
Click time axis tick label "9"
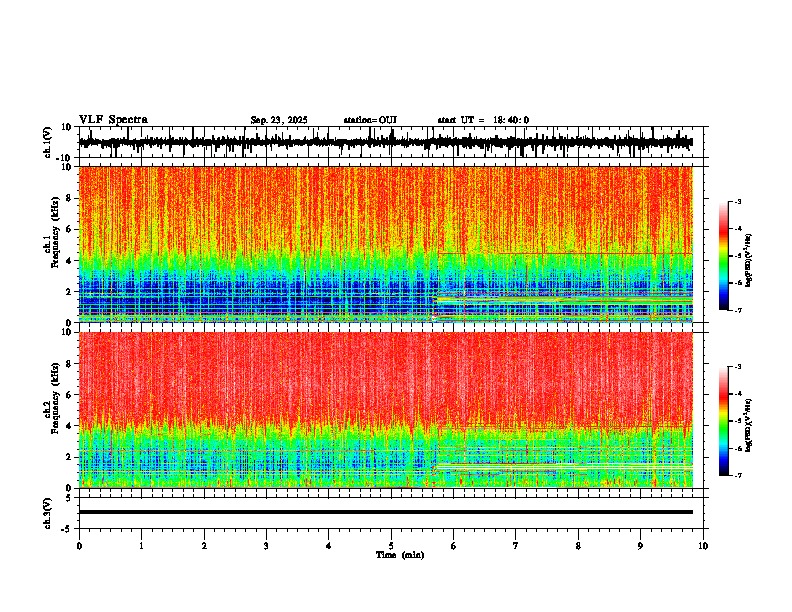tap(640, 546)
